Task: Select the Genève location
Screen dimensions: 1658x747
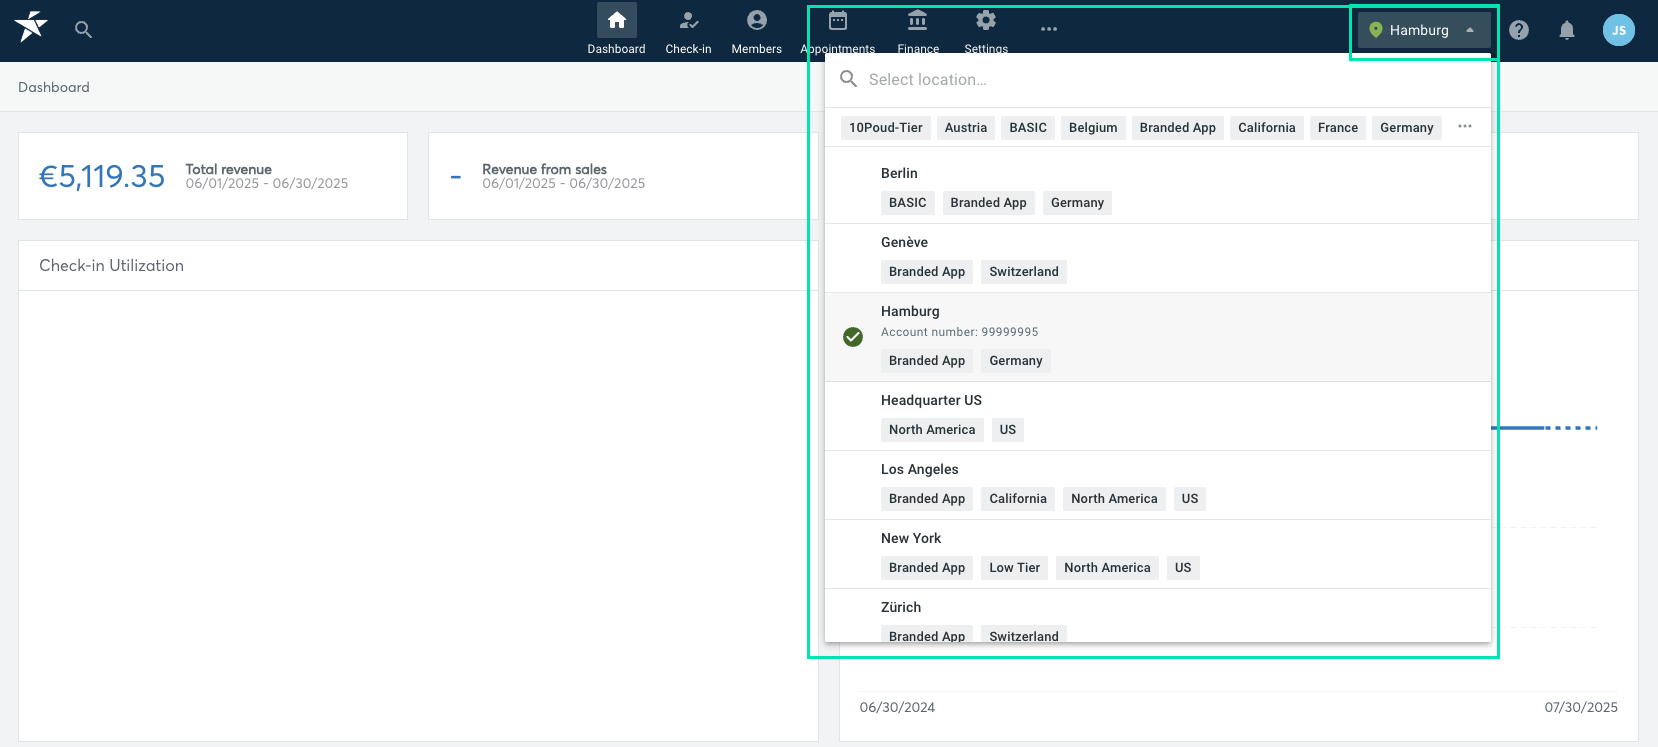Action: click(1158, 258)
